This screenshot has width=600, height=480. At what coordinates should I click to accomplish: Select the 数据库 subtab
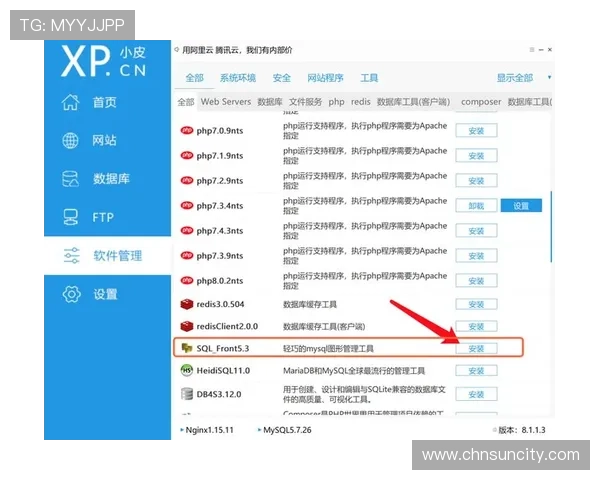[x=270, y=102]
